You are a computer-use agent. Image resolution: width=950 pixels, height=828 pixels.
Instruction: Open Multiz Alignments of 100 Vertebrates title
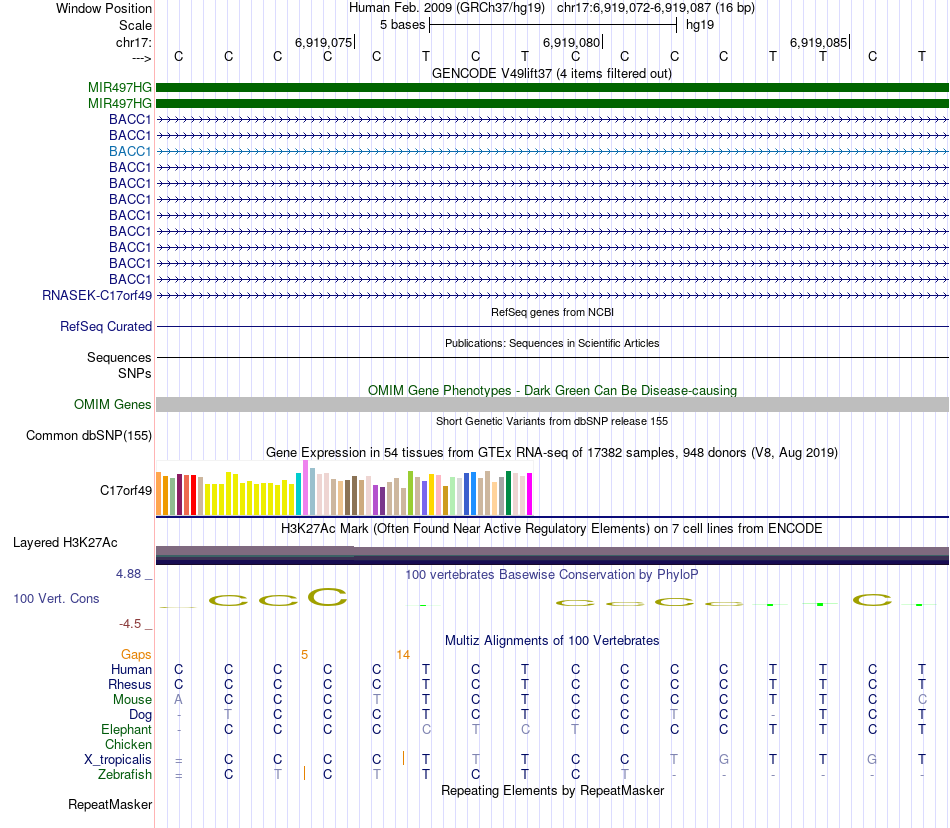552,640
